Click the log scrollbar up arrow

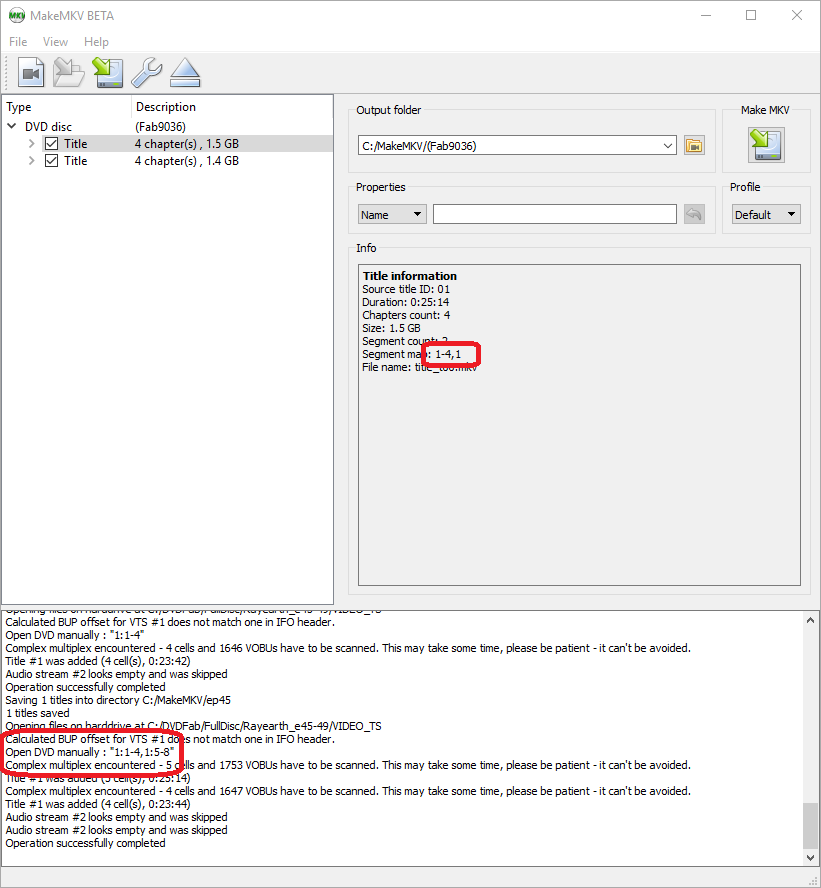810,620
